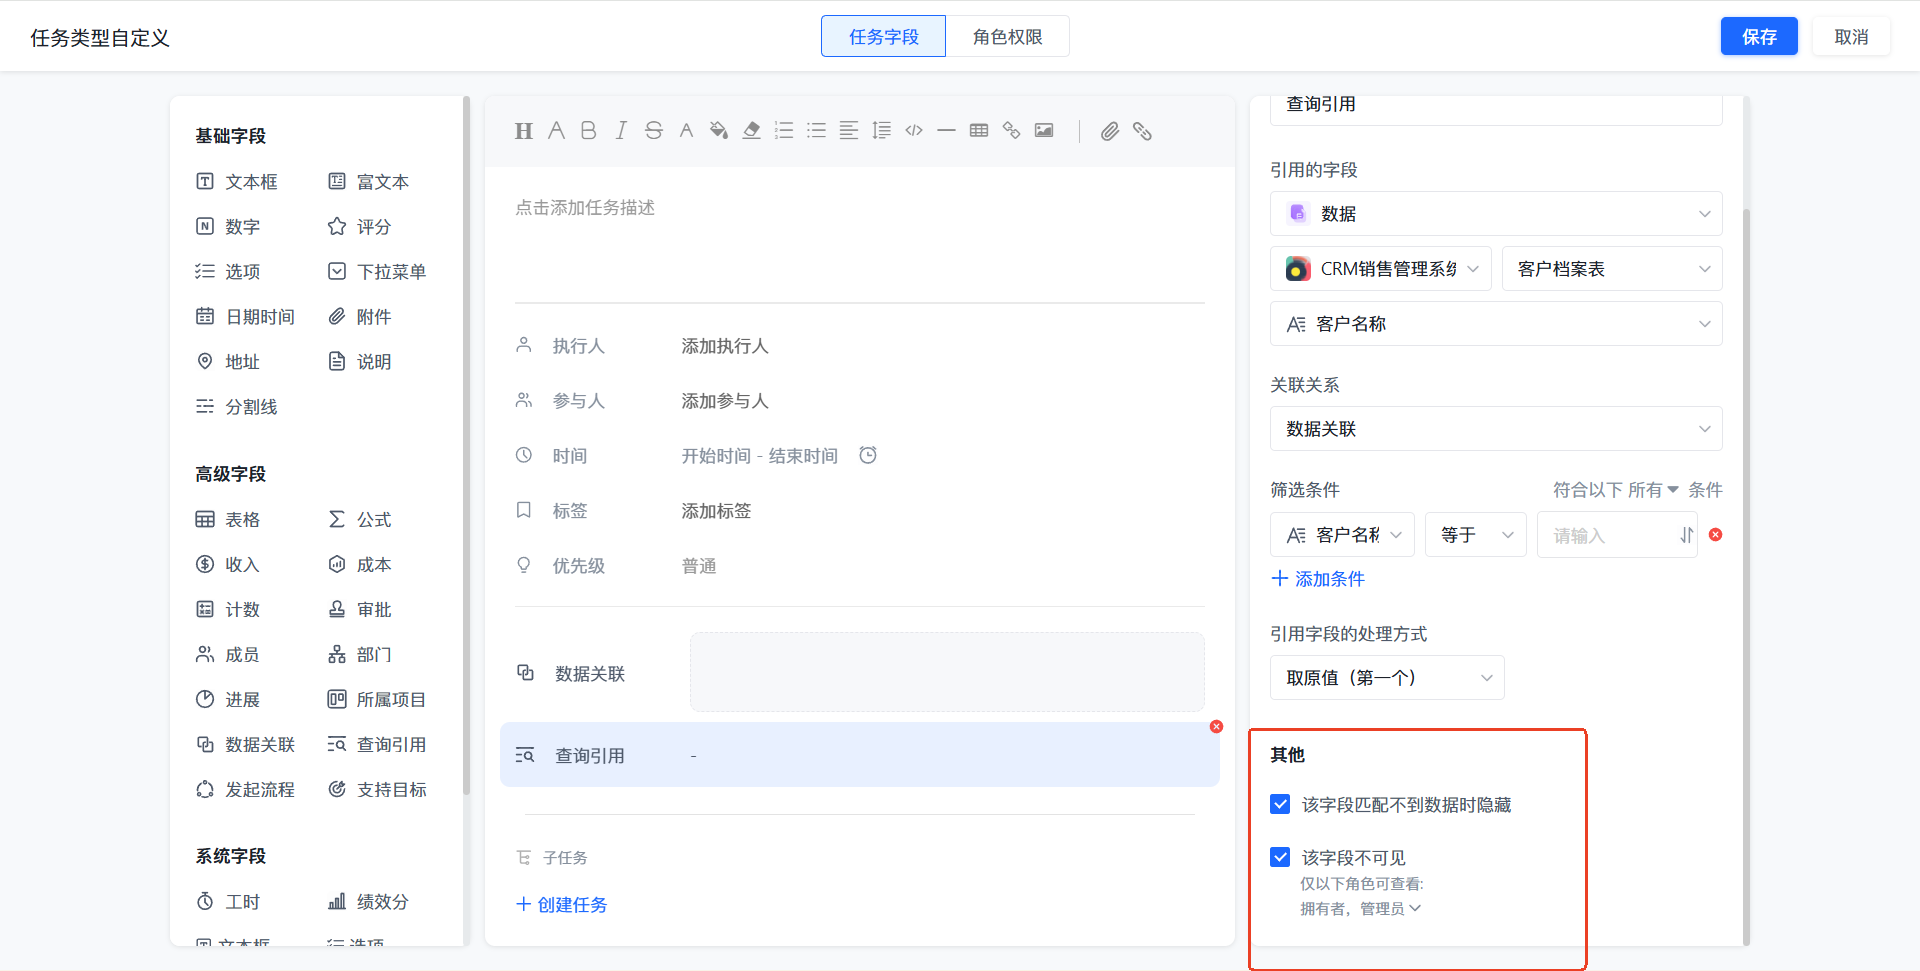Insert a table in editor
The width and height of the screenshot is (1920, 971).
[x=979, y=131]
